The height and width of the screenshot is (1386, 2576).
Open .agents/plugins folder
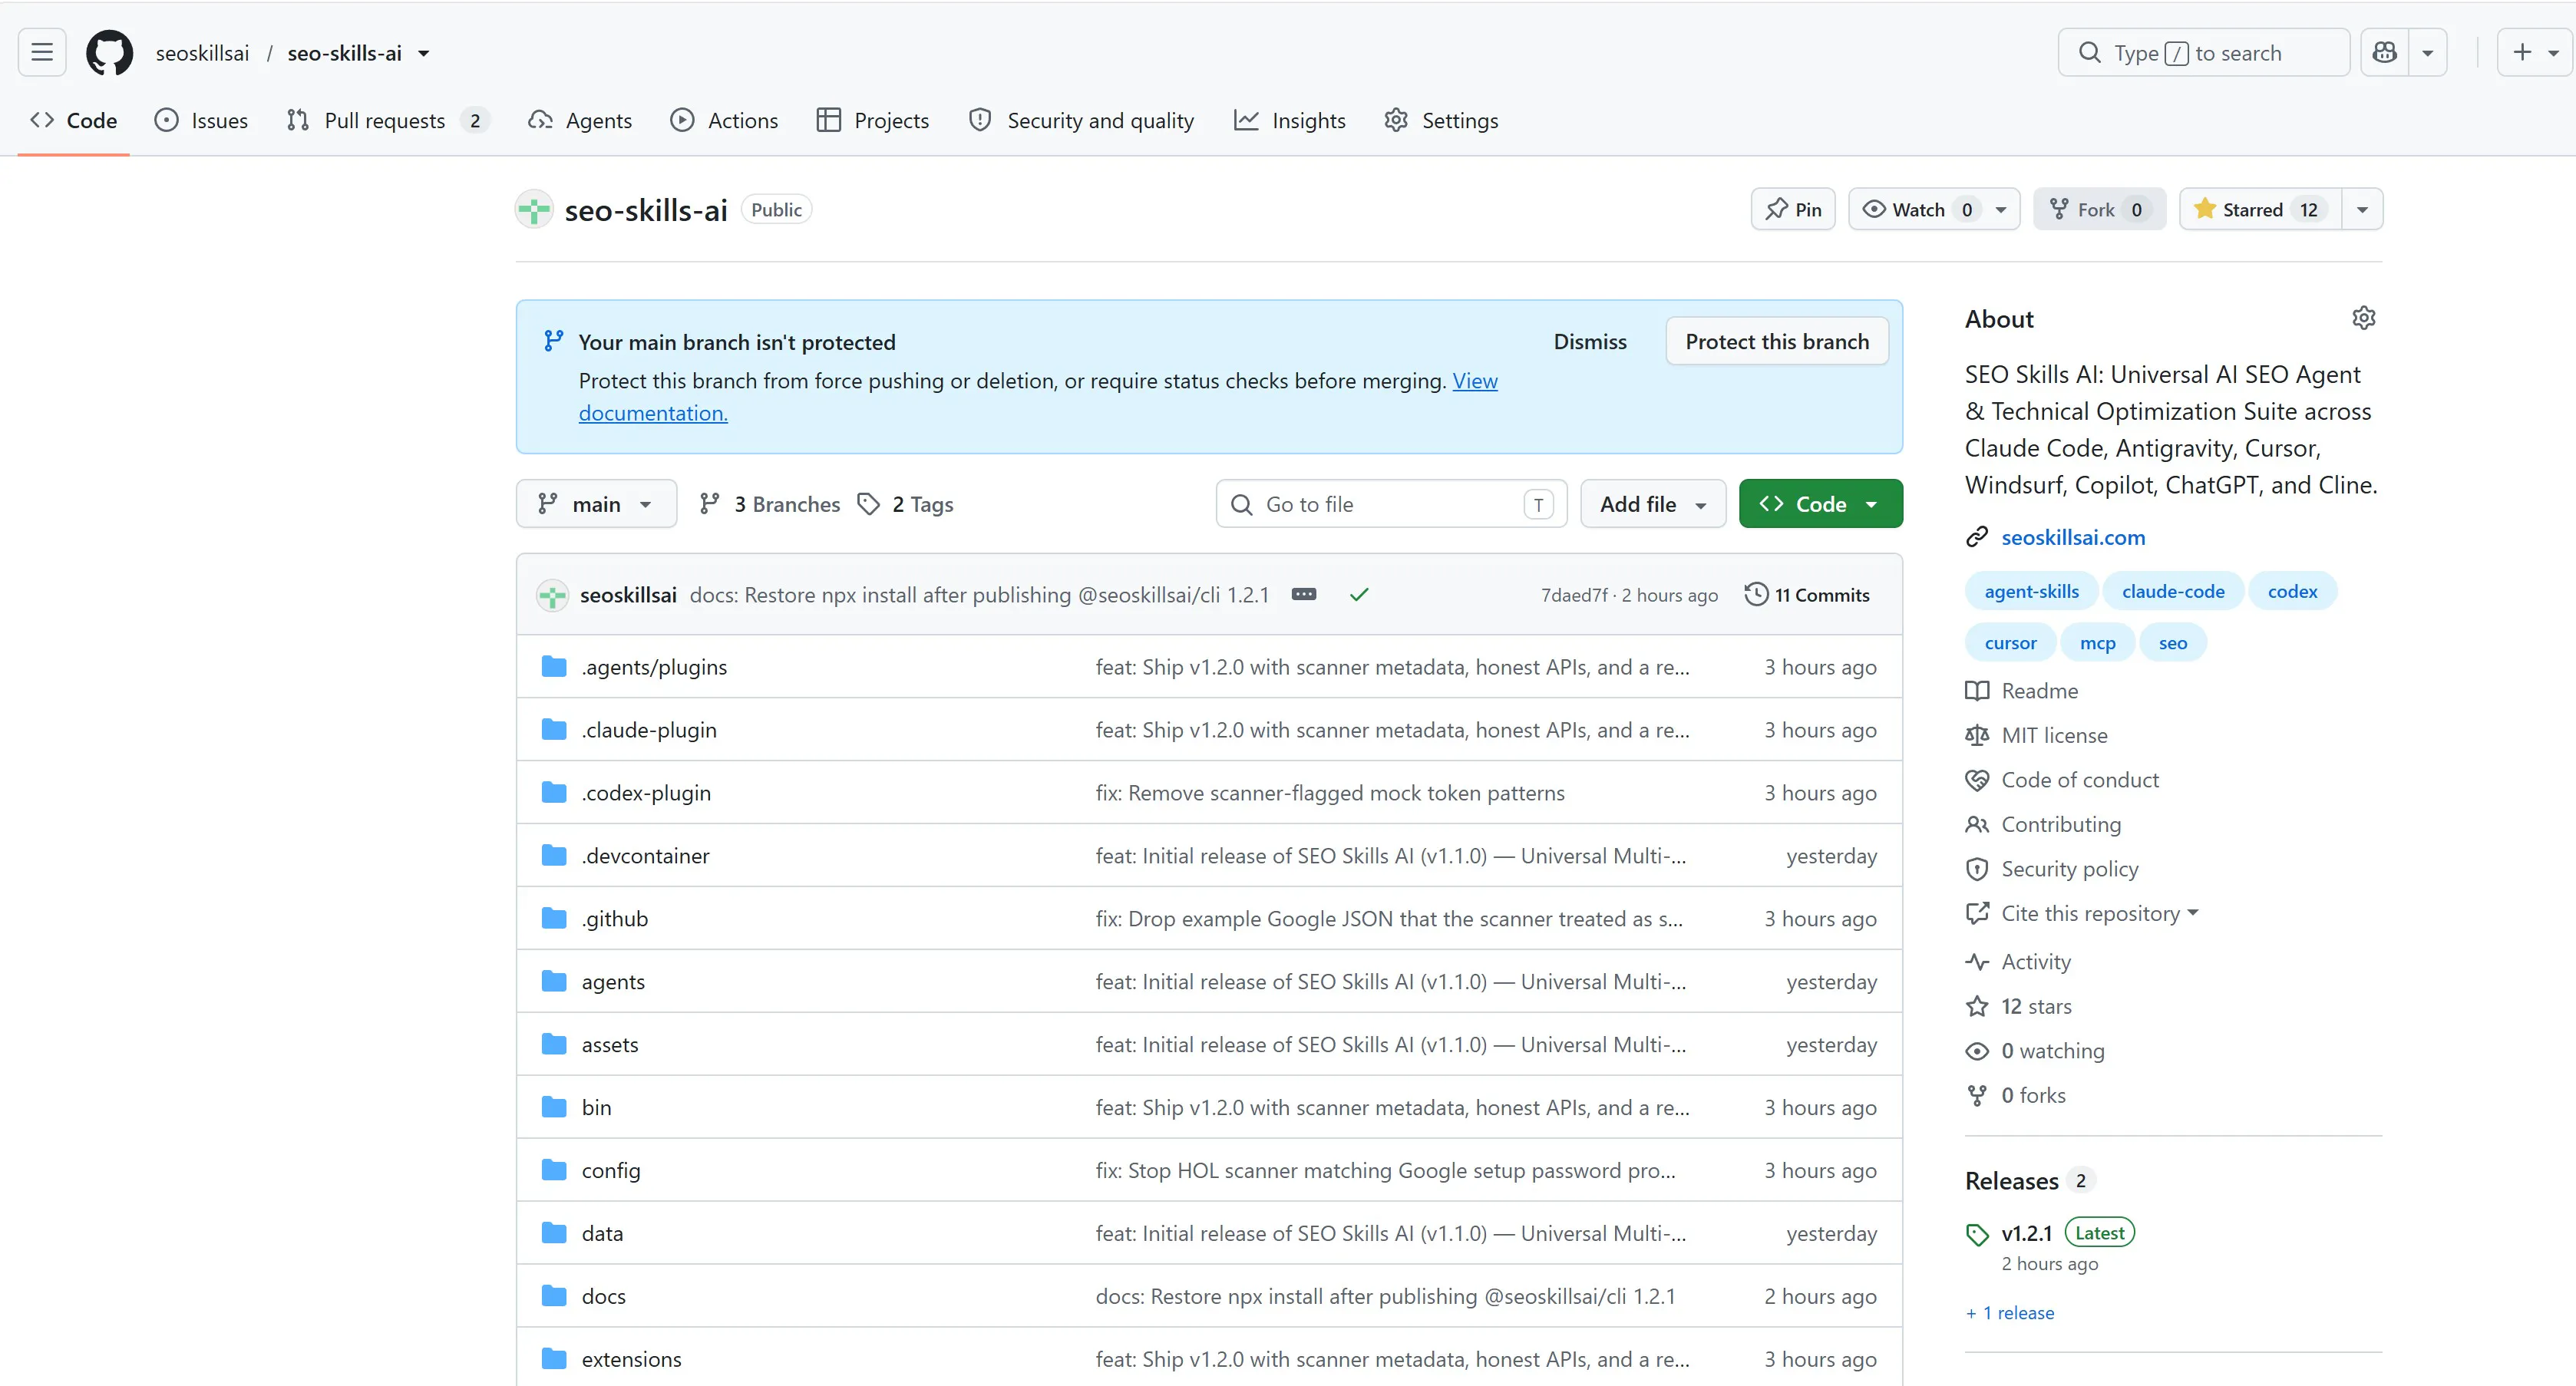[654, 667]
